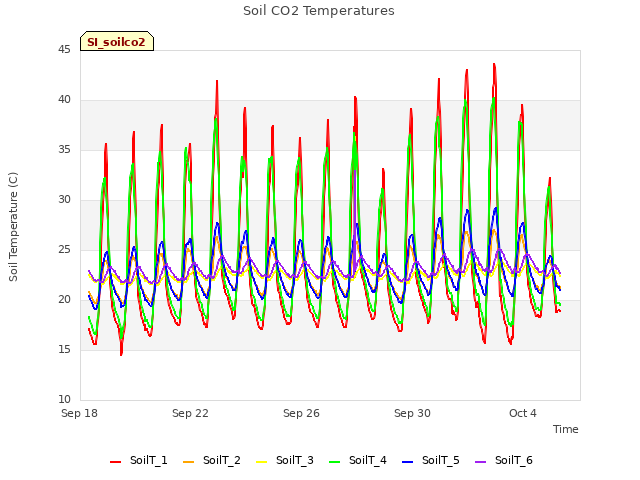The image size is (640, 480).
Task: Select the SoilT_3 legend label
Action: coord(295,460)
